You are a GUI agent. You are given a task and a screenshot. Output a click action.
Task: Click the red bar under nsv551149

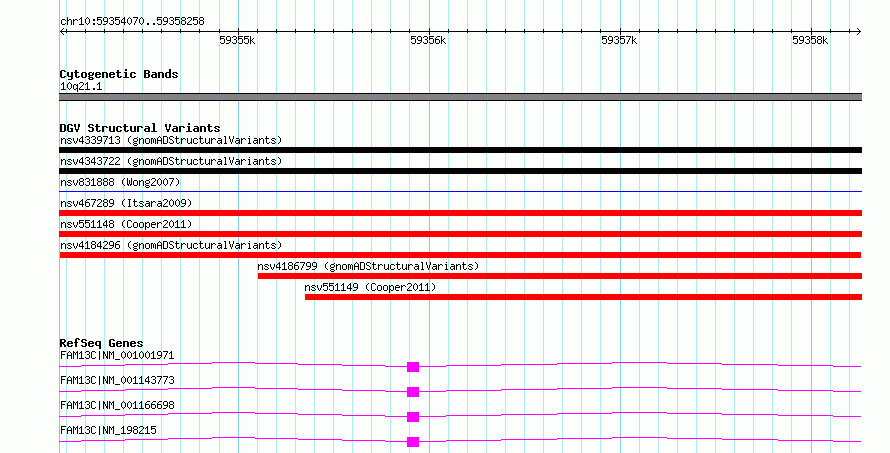[x=583, y=297]
